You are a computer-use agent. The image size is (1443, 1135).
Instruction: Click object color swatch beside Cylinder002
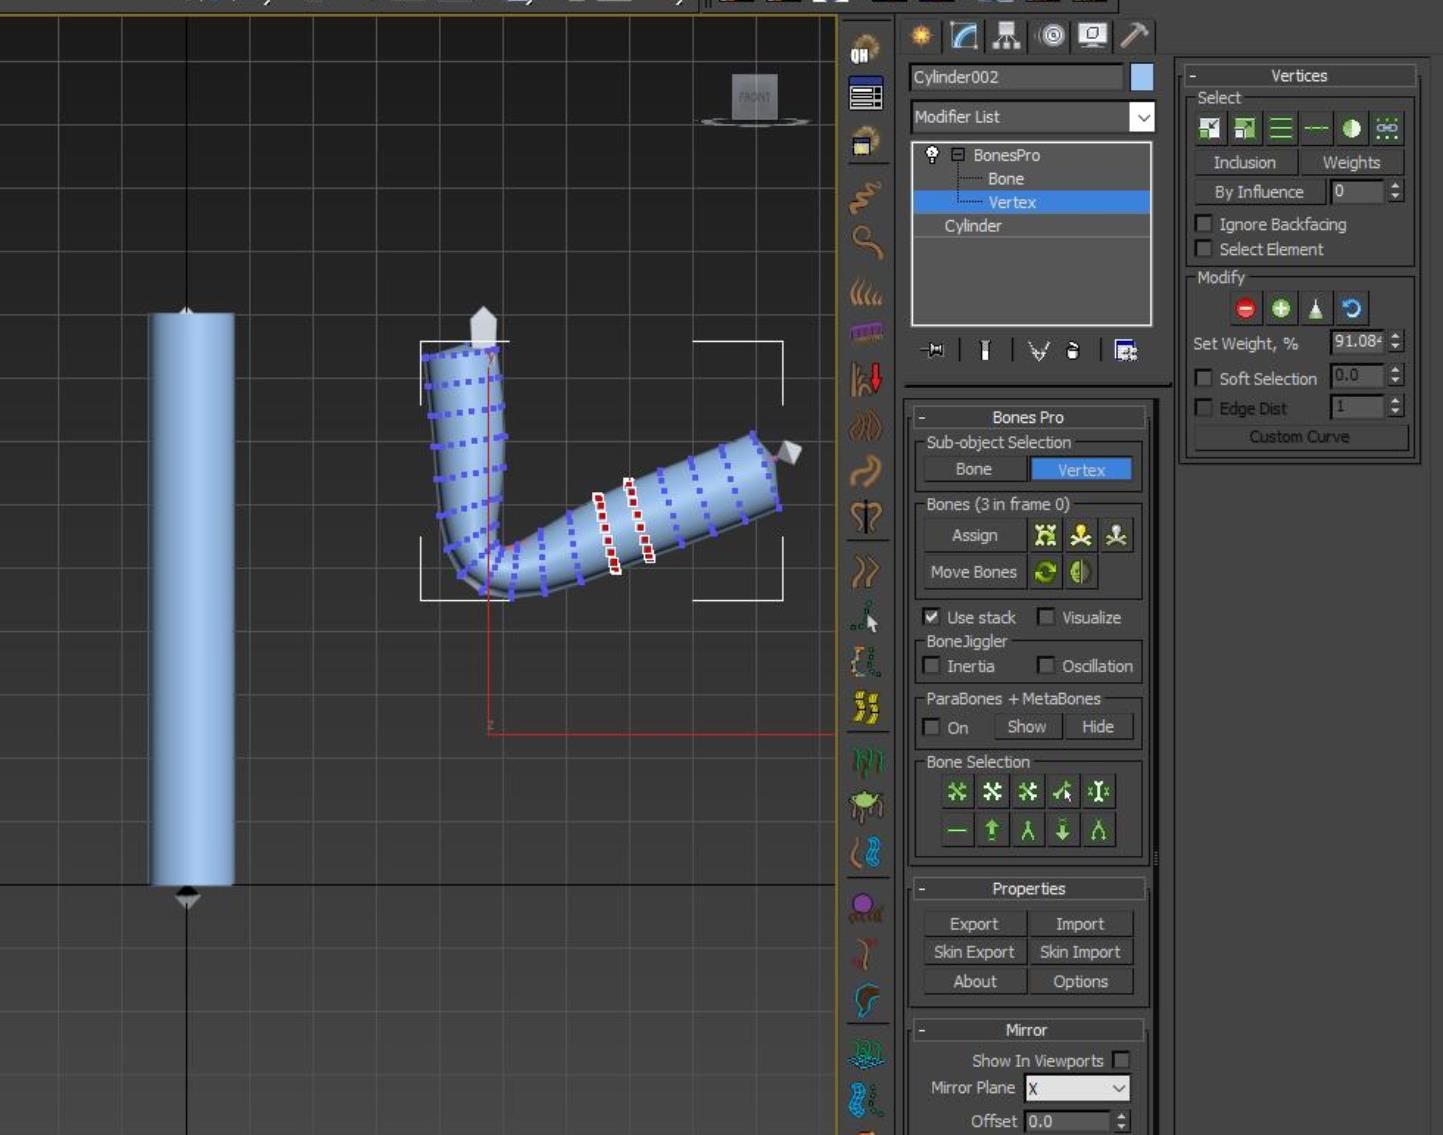(x=1141, y=77)
